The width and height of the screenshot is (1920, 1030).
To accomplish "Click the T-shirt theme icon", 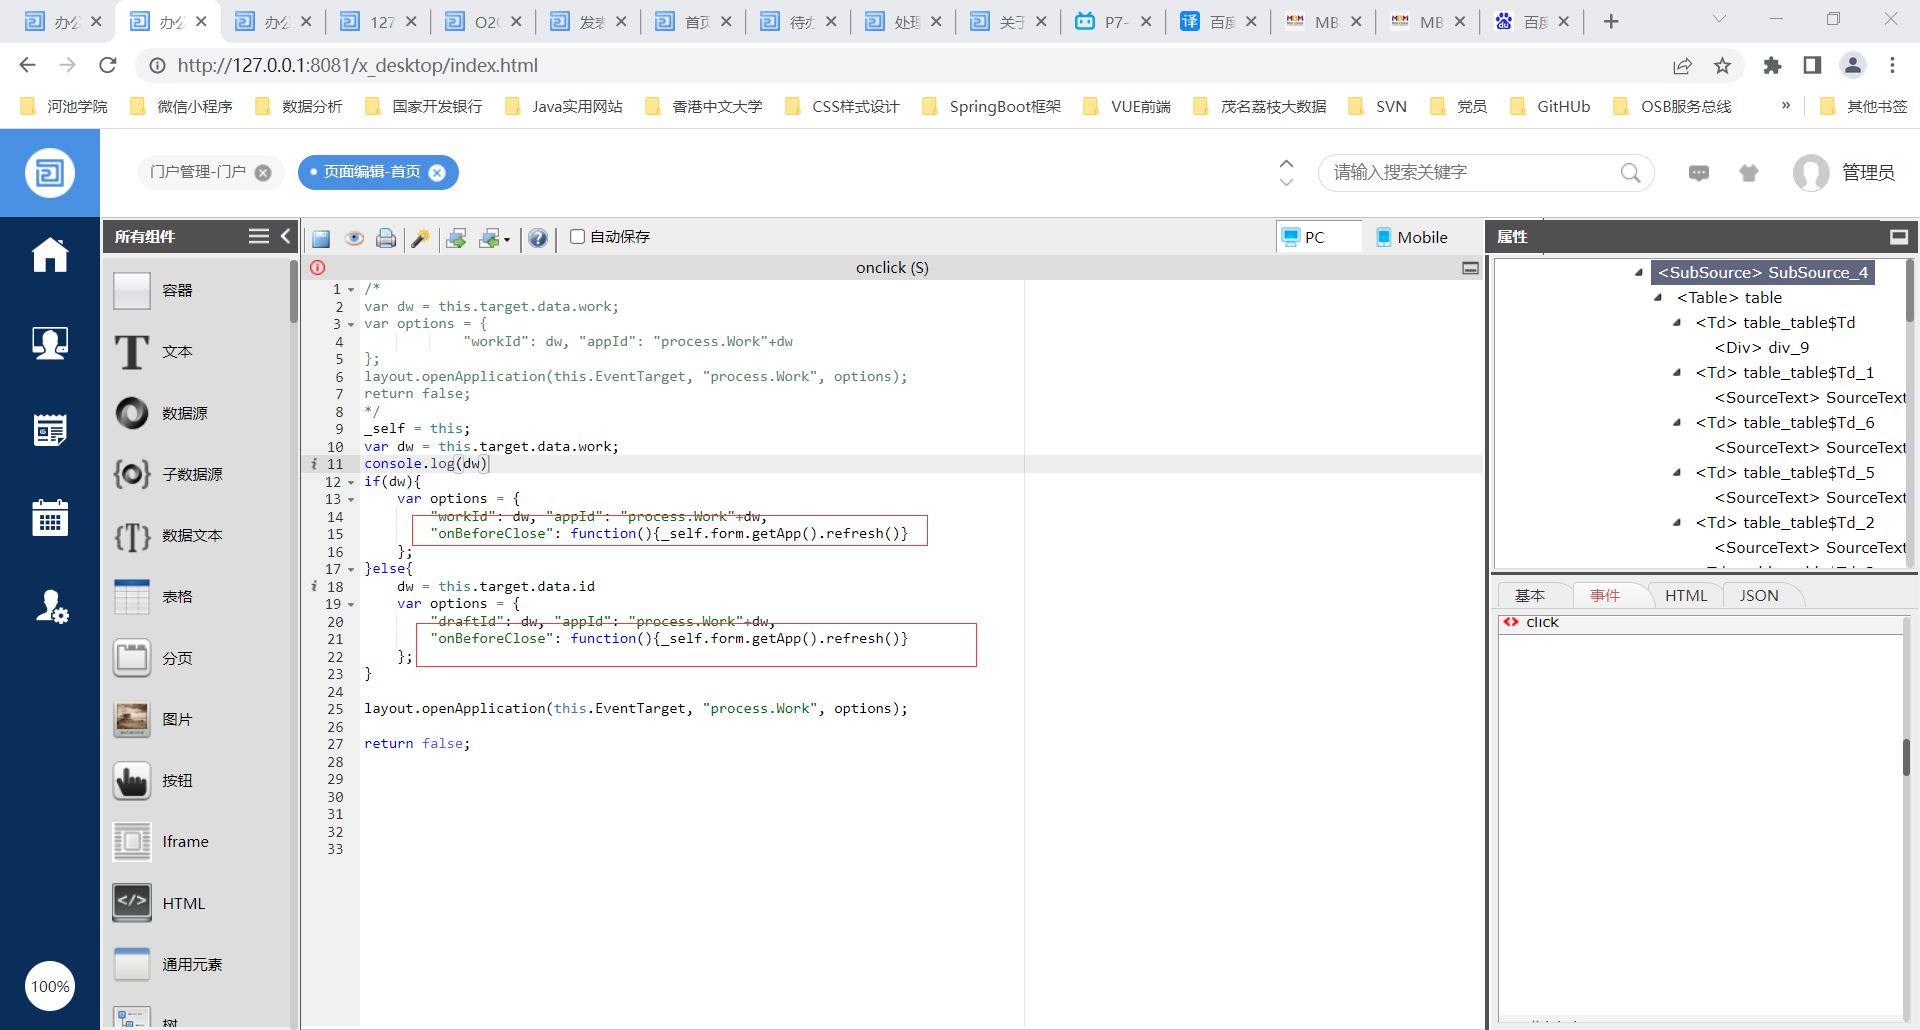I will tap(1748, 173).
